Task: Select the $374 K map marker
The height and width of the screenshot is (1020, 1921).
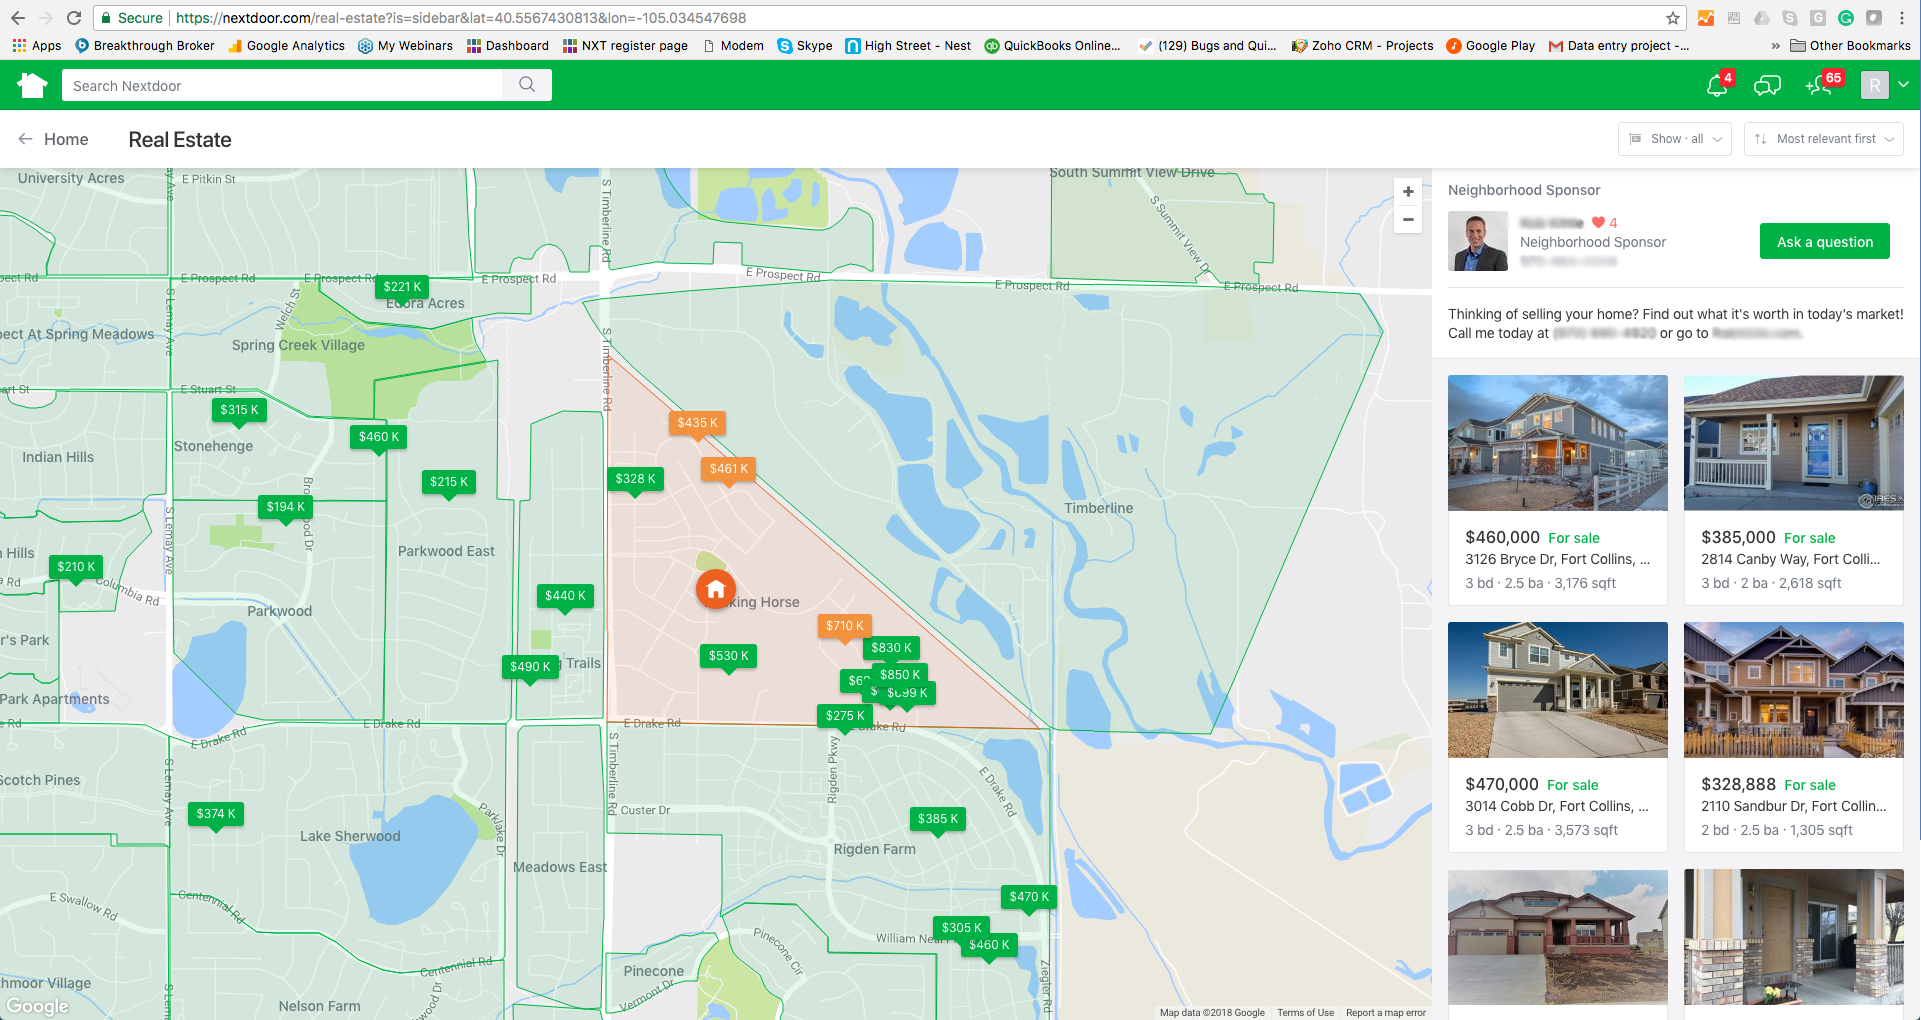Action: [x=216, y=814]
